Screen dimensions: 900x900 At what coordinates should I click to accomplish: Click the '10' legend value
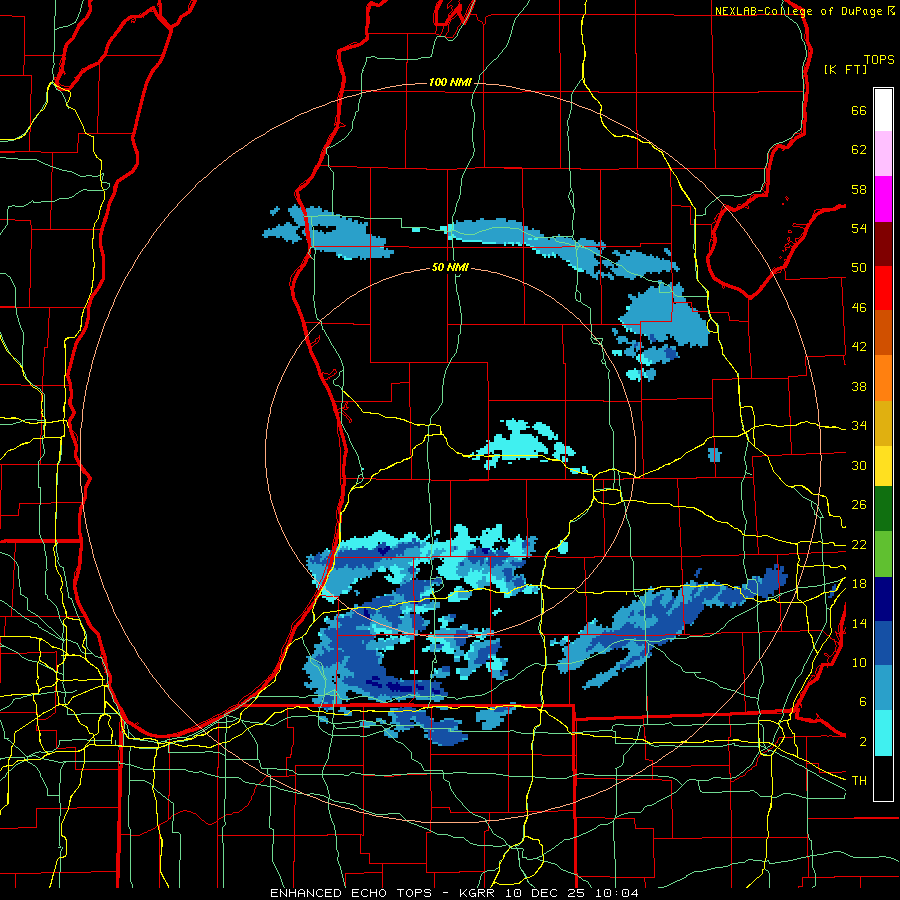[859, 662]
